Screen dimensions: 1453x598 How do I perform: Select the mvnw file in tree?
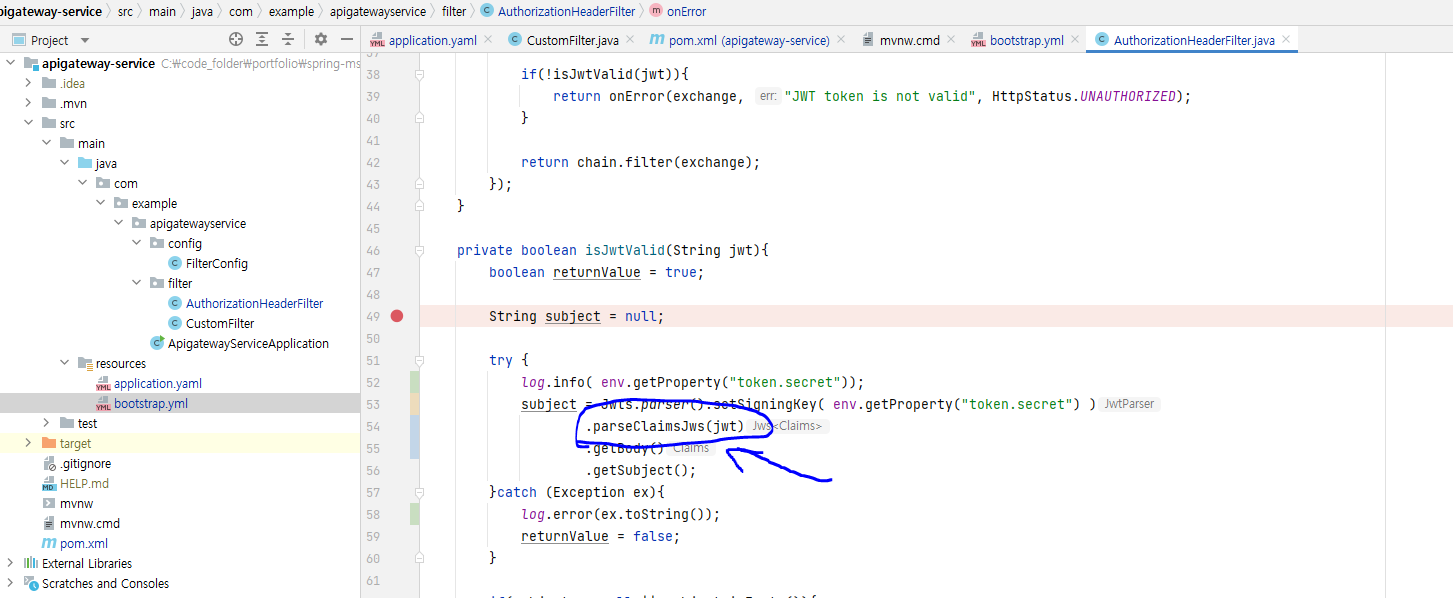tap(77, 503)
